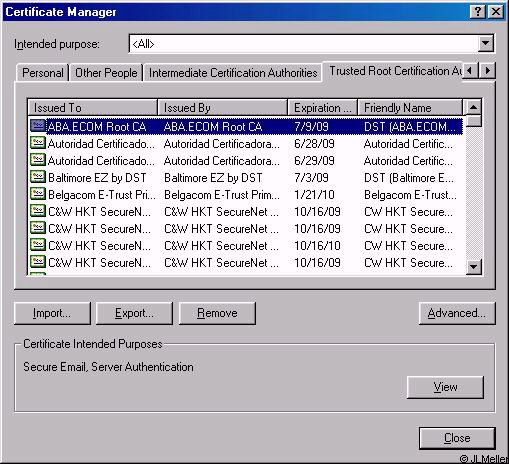Click the Belgacom E-Trust certificate icon
Screen dimensions: 509x464
(x=38, y=194)
